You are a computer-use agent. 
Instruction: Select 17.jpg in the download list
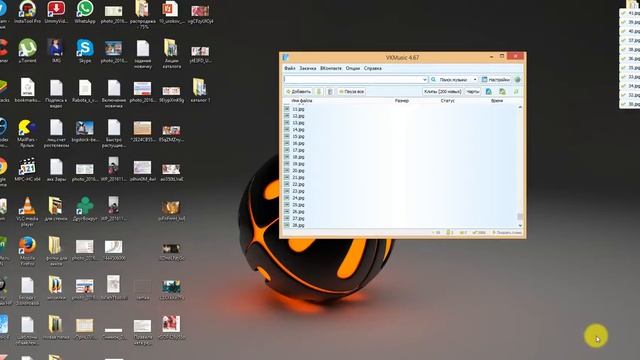point(298,150)
